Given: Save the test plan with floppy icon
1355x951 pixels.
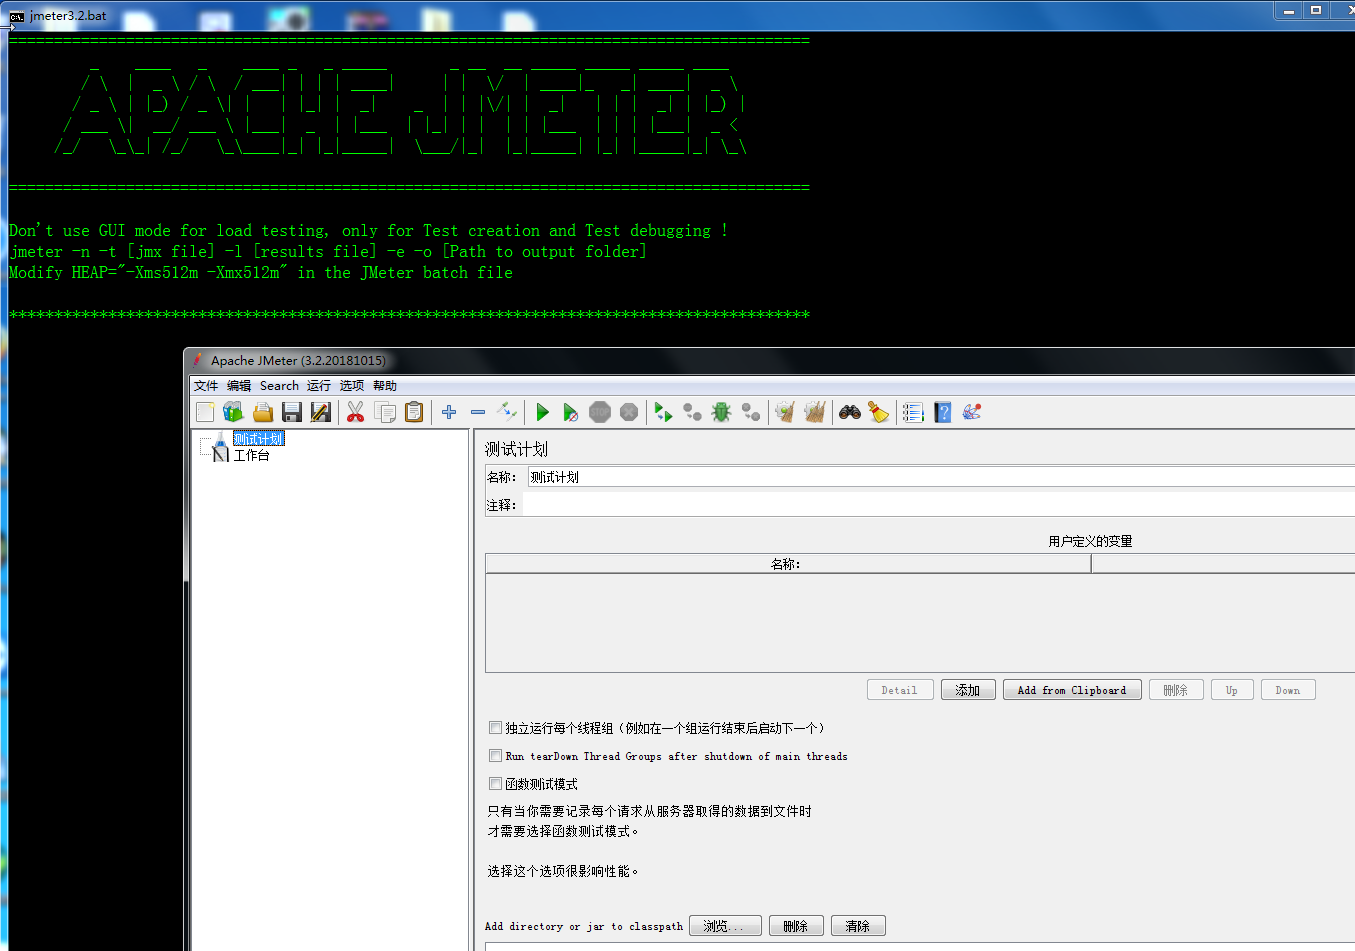Looking at the screenshot, I should click(x=292, y=412).
